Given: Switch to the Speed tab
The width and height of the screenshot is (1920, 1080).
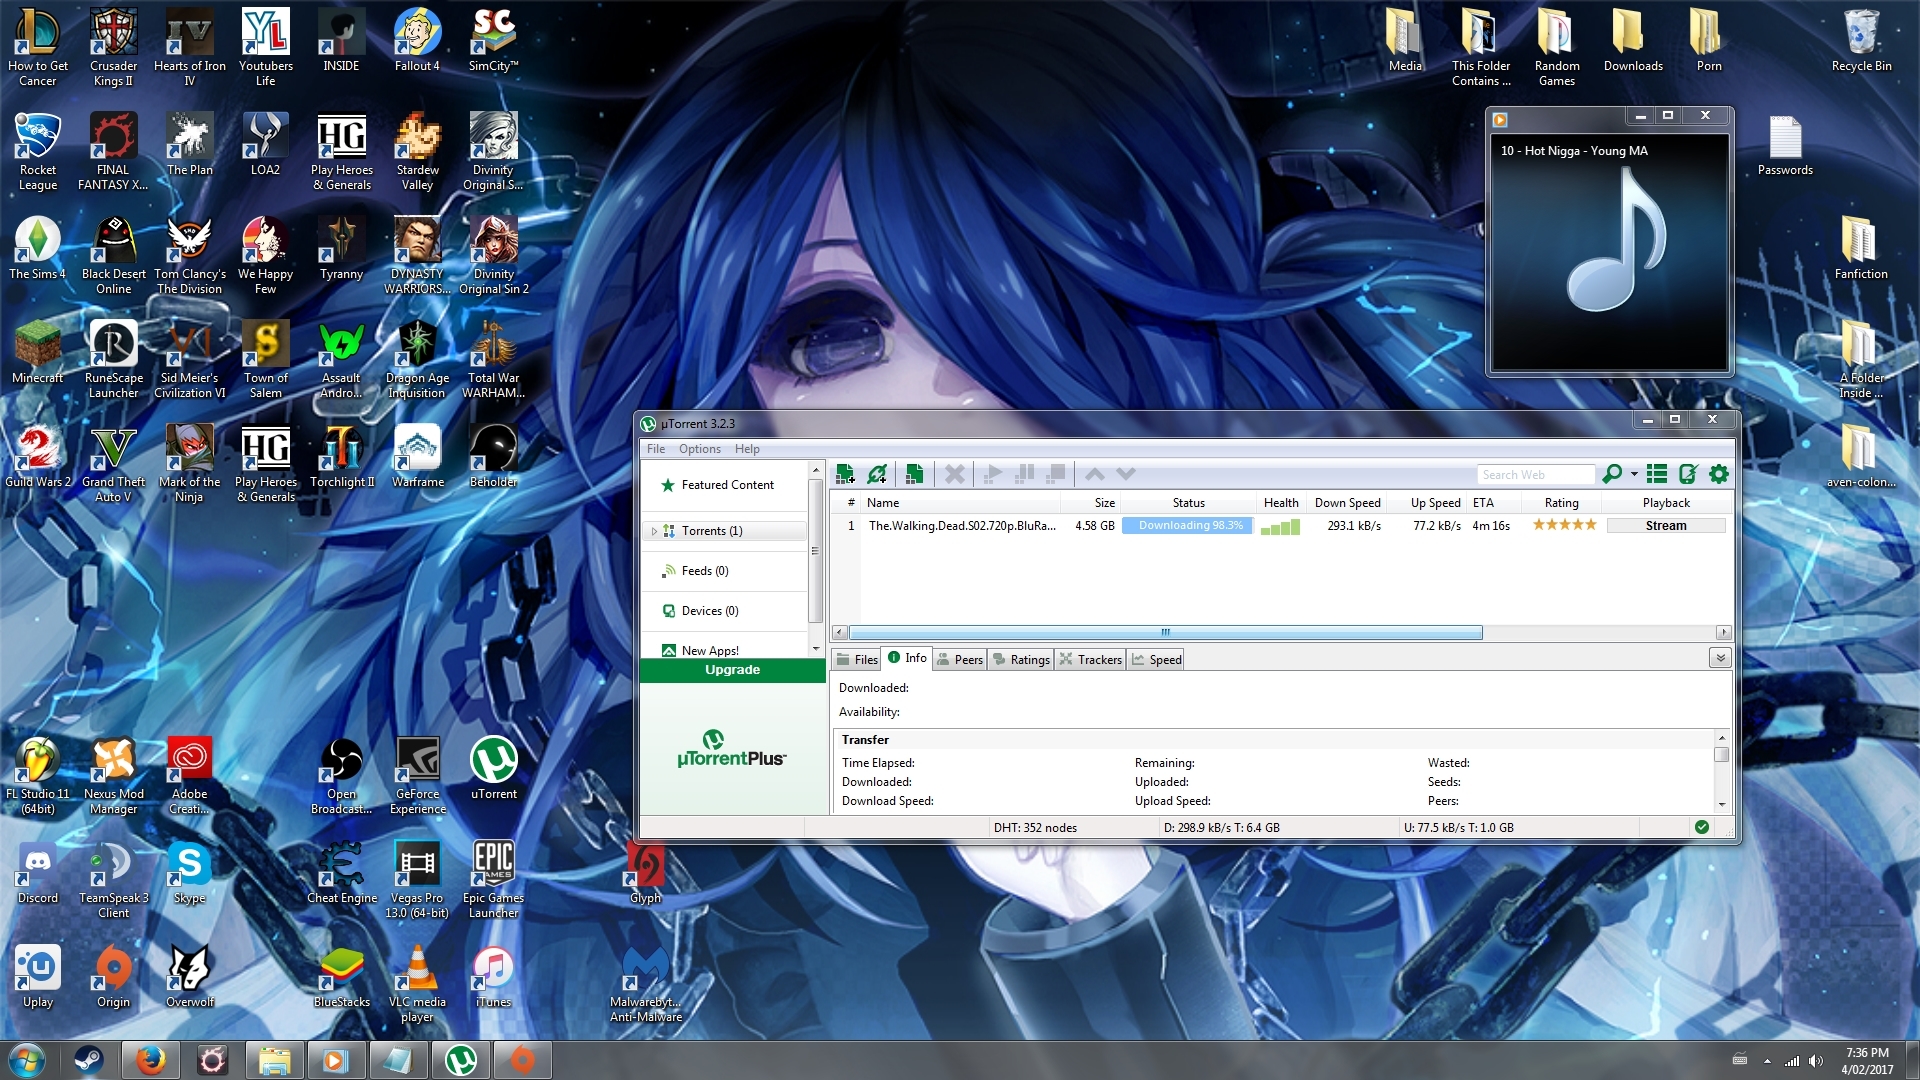Looking at the screenshot, I should [x=1156, y=659].
